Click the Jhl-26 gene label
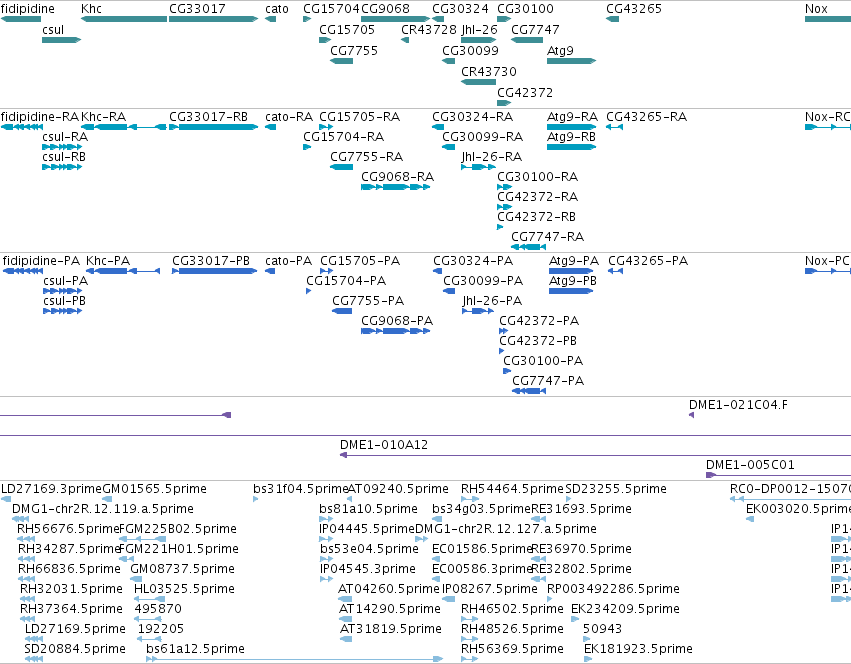851x664 pixels. pyautogui.click(x=479, y=30)
